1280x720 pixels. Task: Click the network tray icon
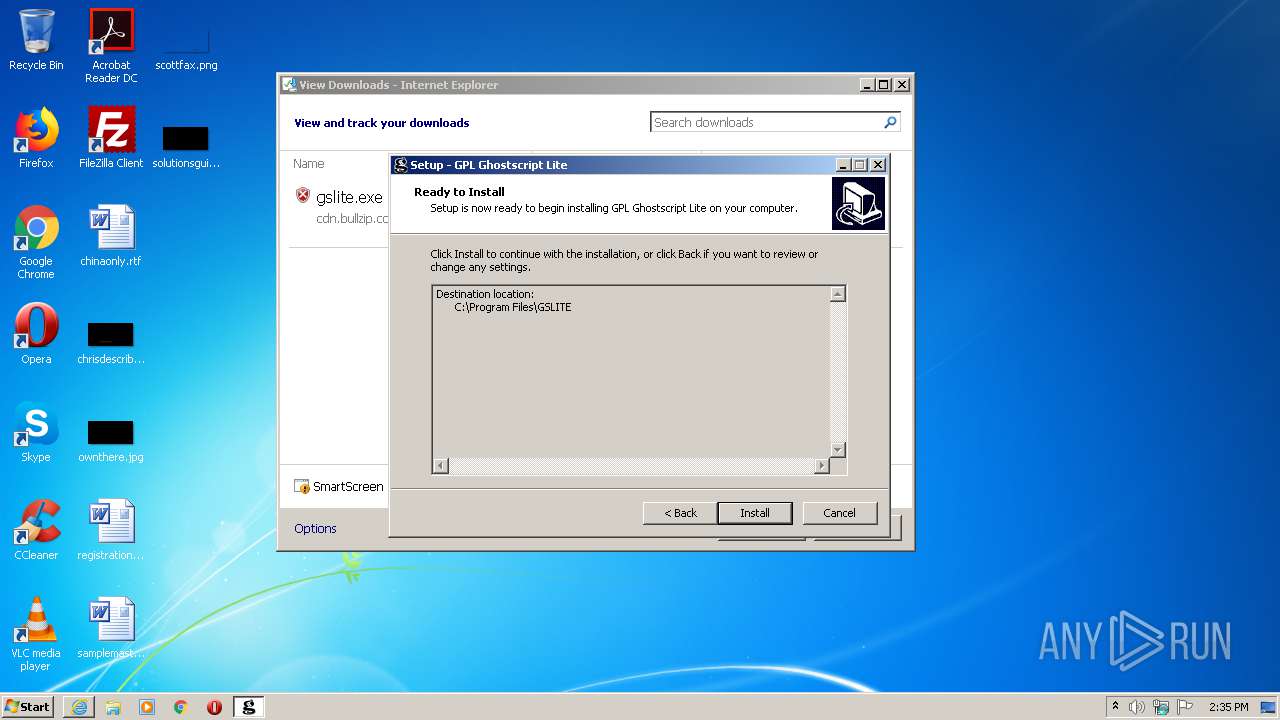click(1161, 707)
